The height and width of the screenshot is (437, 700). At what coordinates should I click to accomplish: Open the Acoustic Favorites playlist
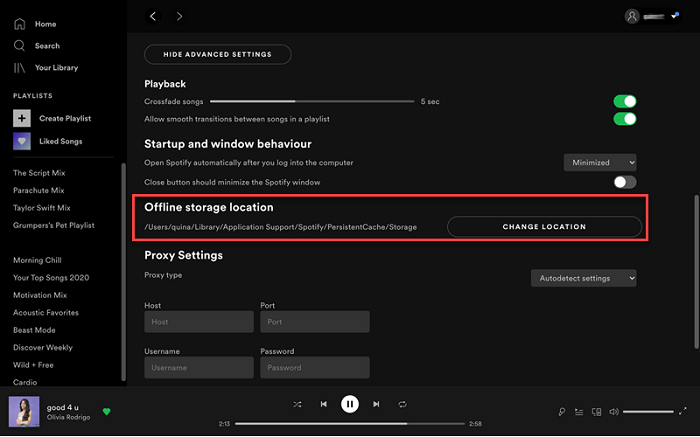point(46,312)
